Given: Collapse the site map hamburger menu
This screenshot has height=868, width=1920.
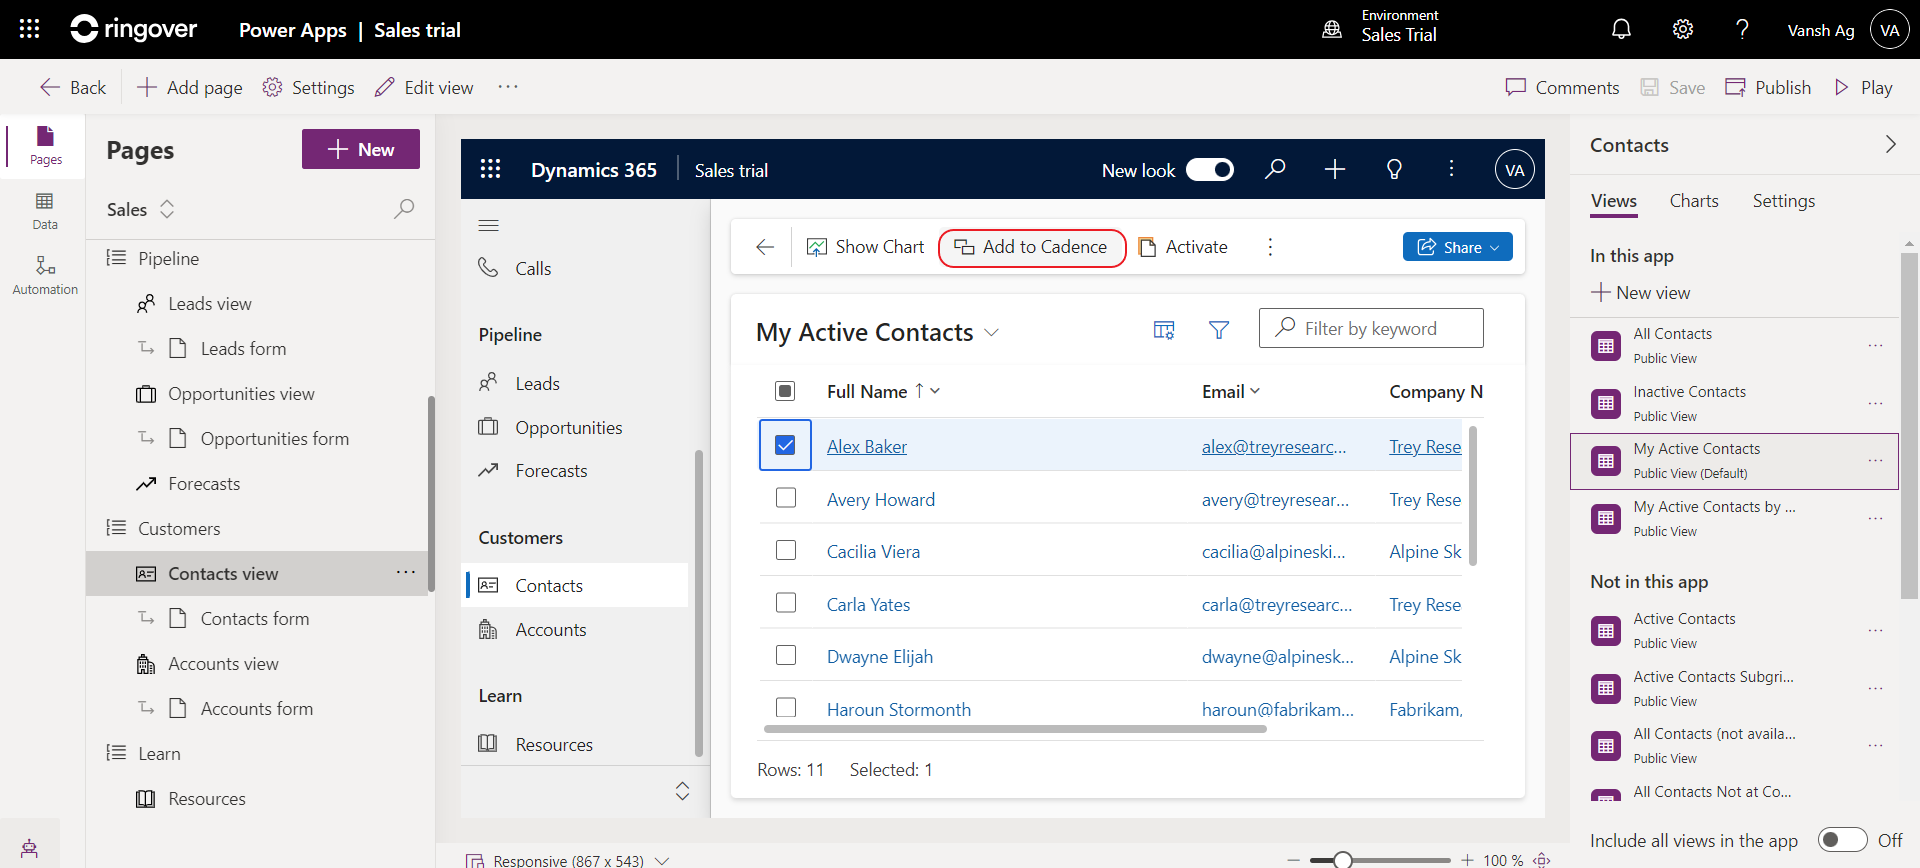Looking at the screenshot, I should (488, 225).
